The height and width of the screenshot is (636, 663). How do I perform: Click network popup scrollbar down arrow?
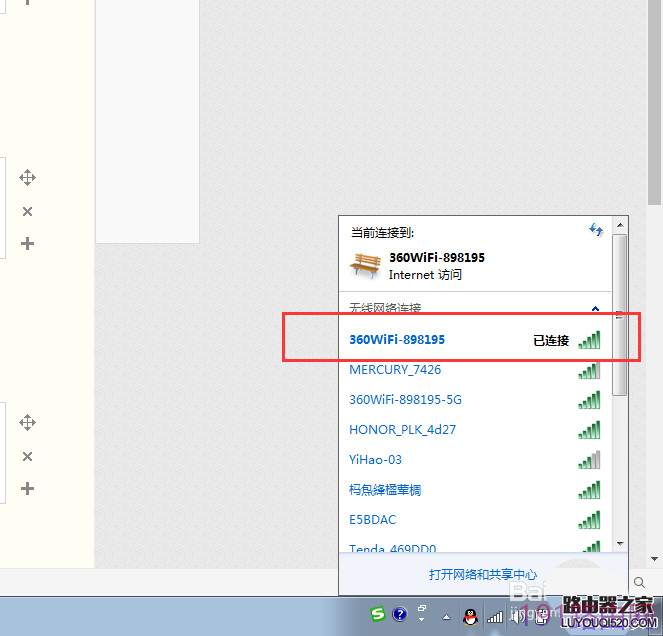(x=620, y=544)
